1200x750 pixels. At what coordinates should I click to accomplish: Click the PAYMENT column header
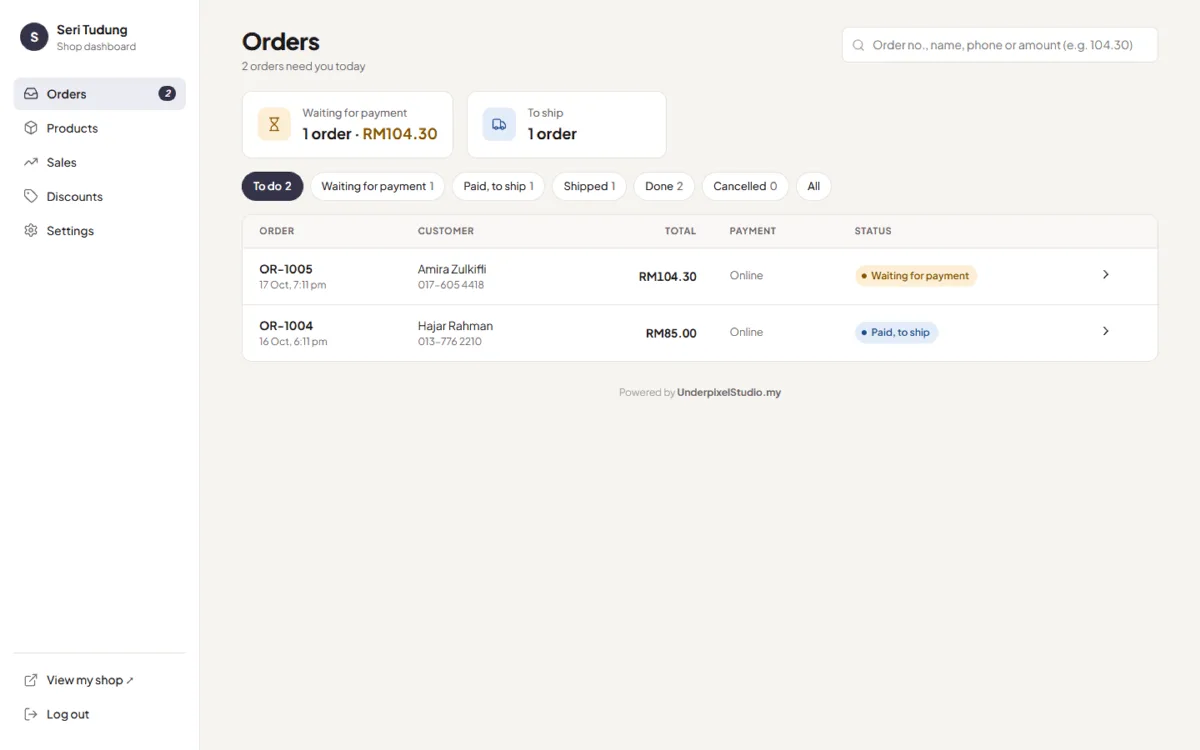coord(753,231)
